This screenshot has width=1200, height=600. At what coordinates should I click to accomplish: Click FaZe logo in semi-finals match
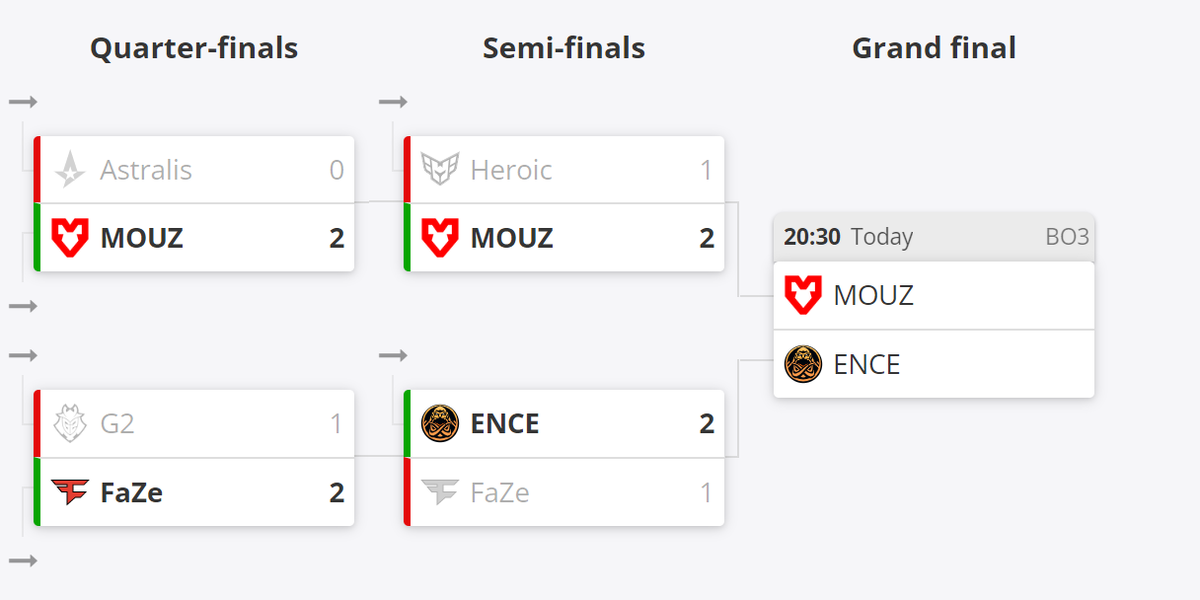tap(440, 492)
